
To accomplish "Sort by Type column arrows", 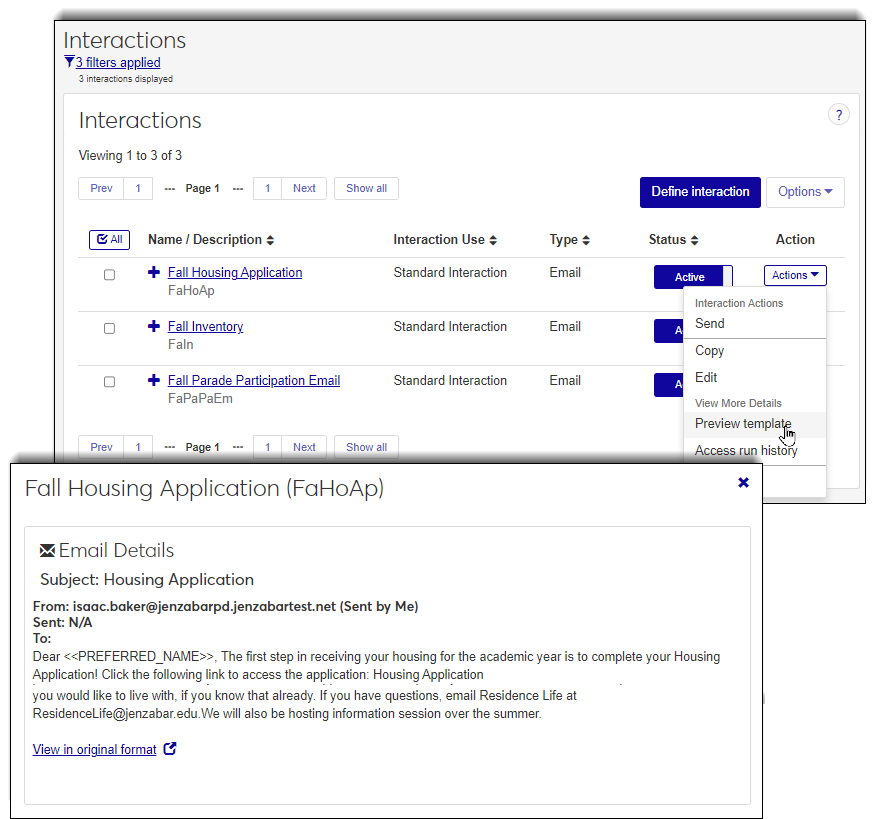I will tap(585, 240).
